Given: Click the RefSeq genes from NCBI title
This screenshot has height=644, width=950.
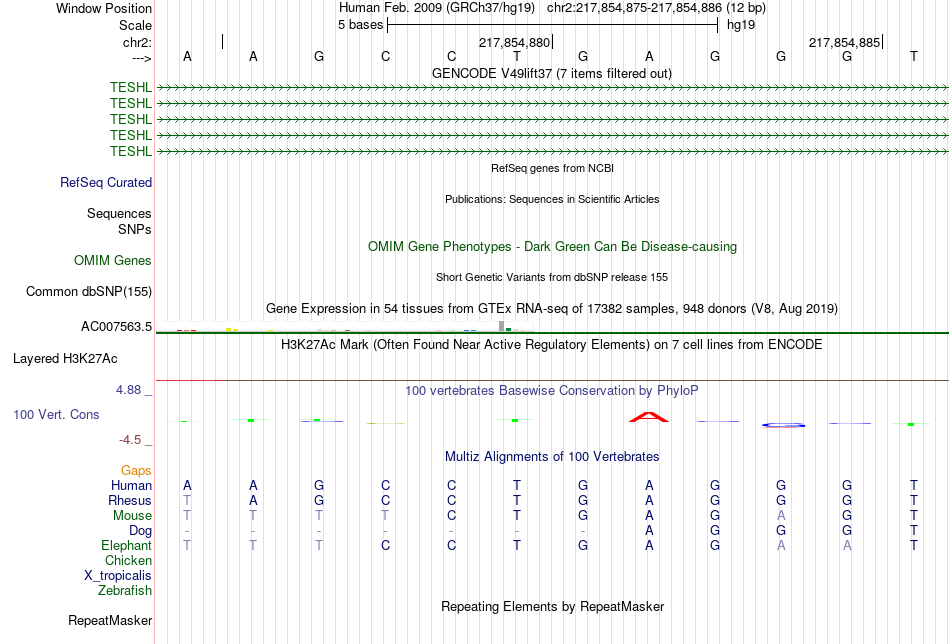Looking at the screenshot, I should 552,168.
